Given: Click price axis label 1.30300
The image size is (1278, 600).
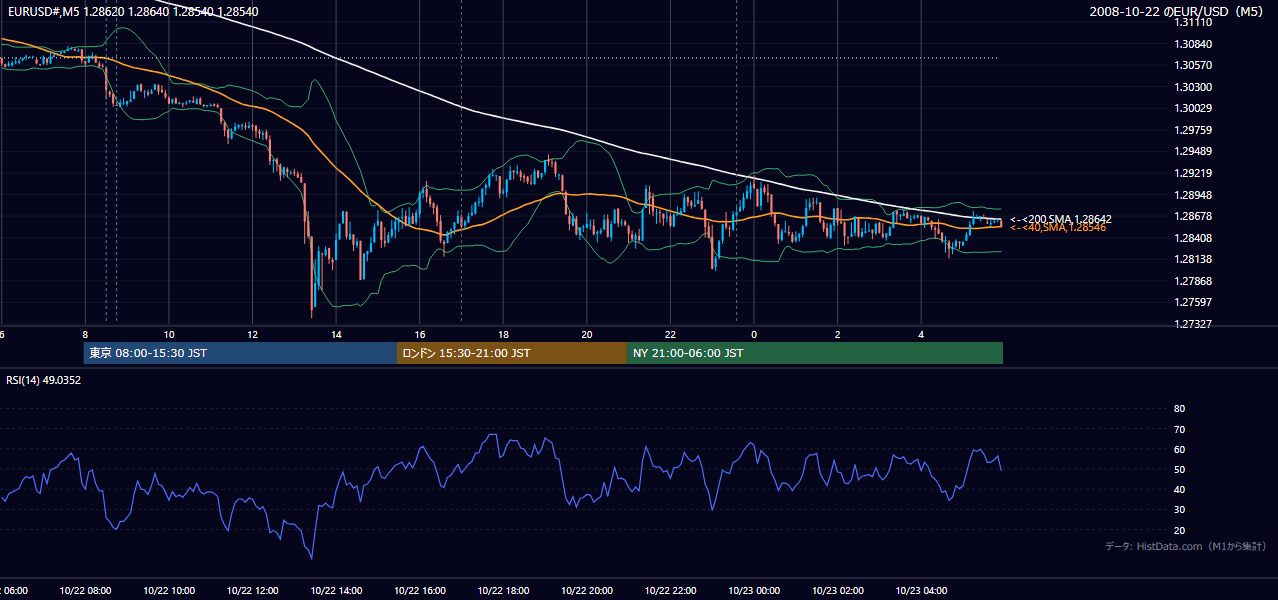Looking at the screenshot, I should click(1193, 87).
